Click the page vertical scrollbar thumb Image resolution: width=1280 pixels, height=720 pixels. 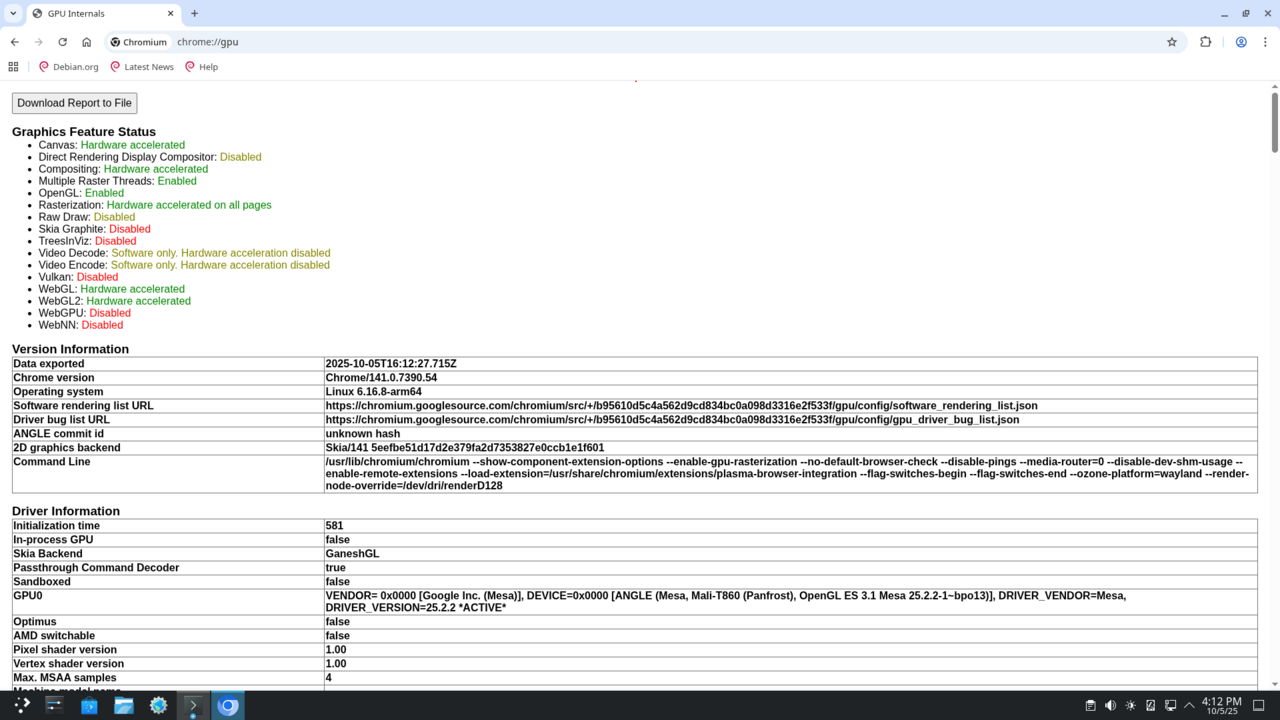click(x=1274, y=122)
